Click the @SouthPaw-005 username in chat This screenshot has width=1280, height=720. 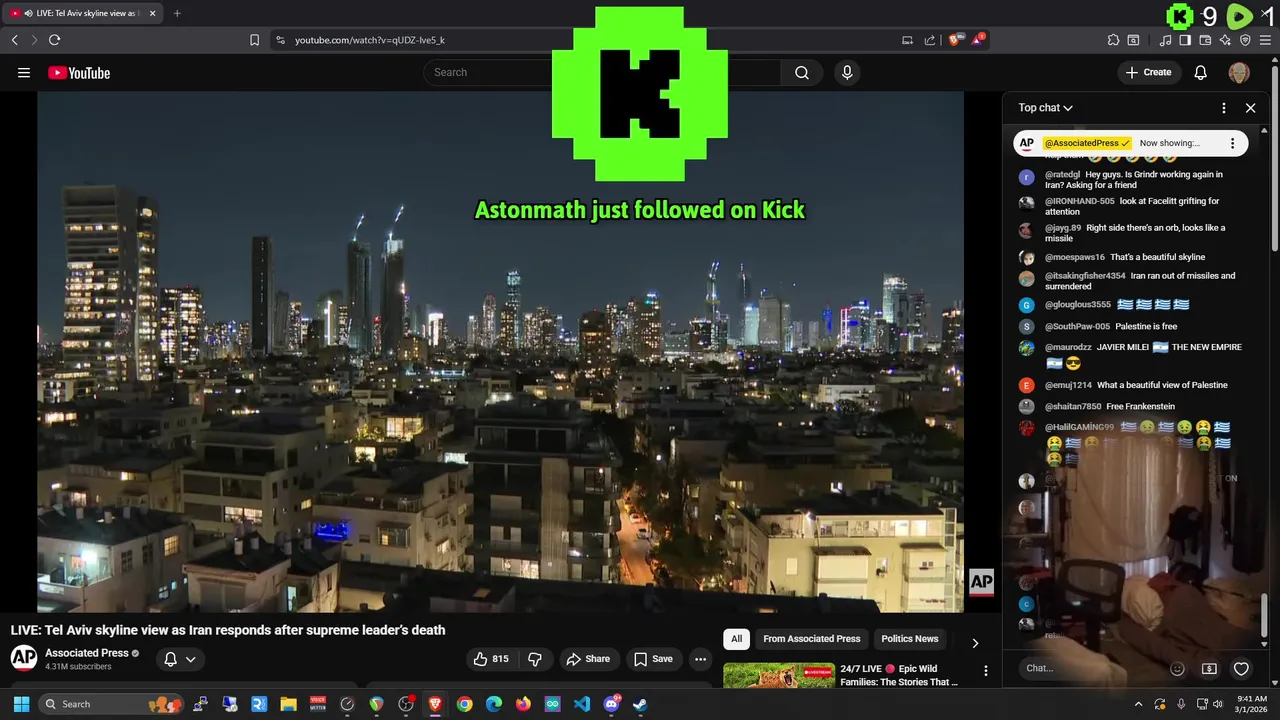[x=1077, y=327]
